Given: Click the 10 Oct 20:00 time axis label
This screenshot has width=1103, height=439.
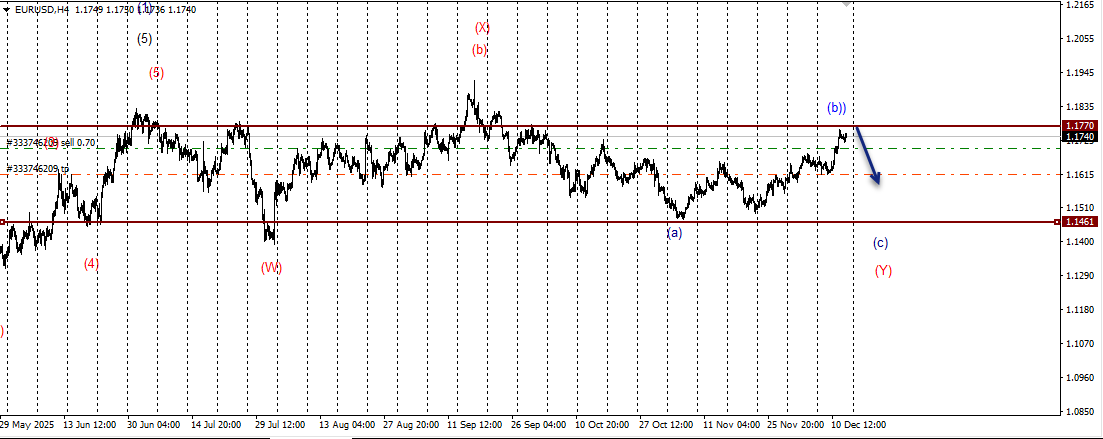Looking at the screenshot, I should [601, 425].
